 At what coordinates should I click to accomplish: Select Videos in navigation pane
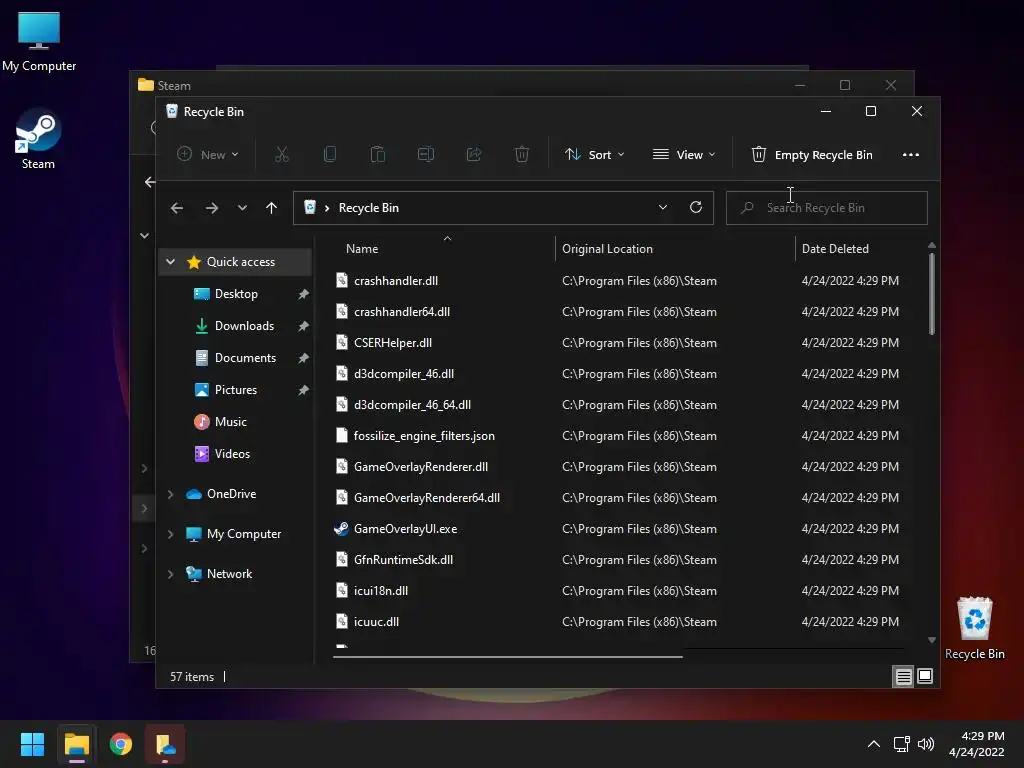(x=232, y=454)
